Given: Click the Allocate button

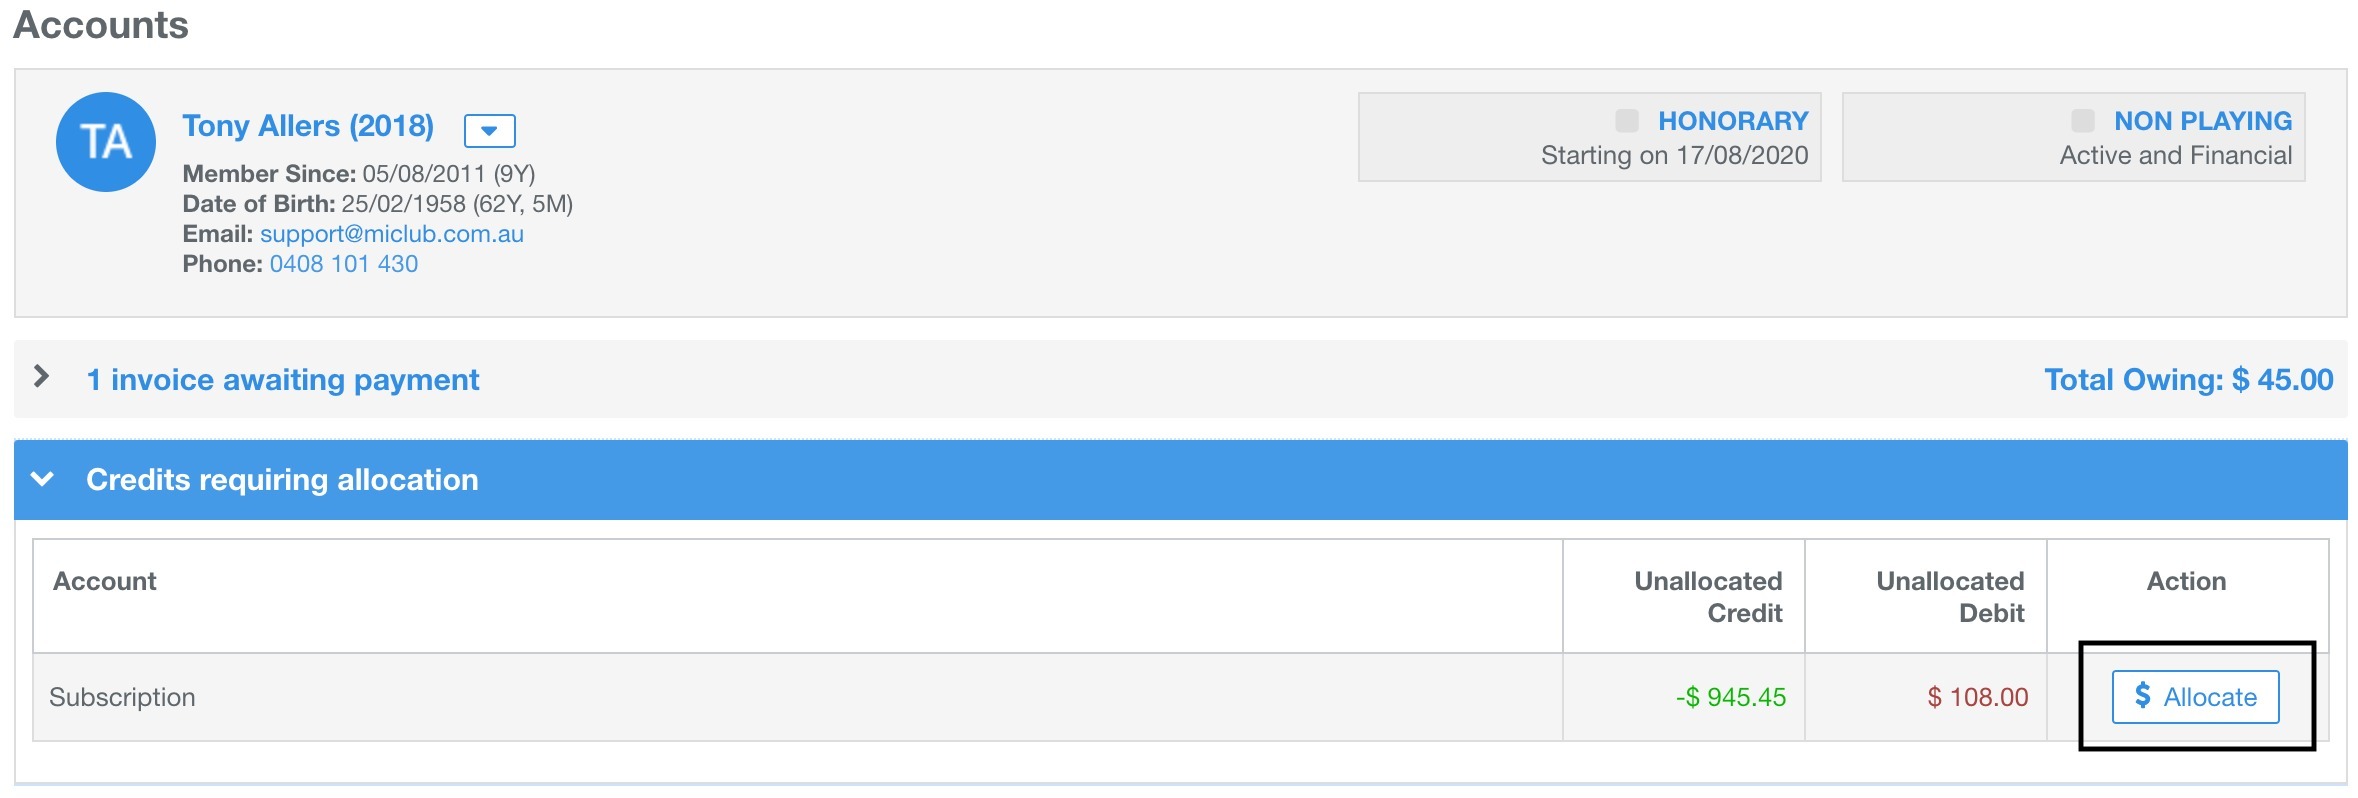Looking at the screenshot, I should [2196, 697].
